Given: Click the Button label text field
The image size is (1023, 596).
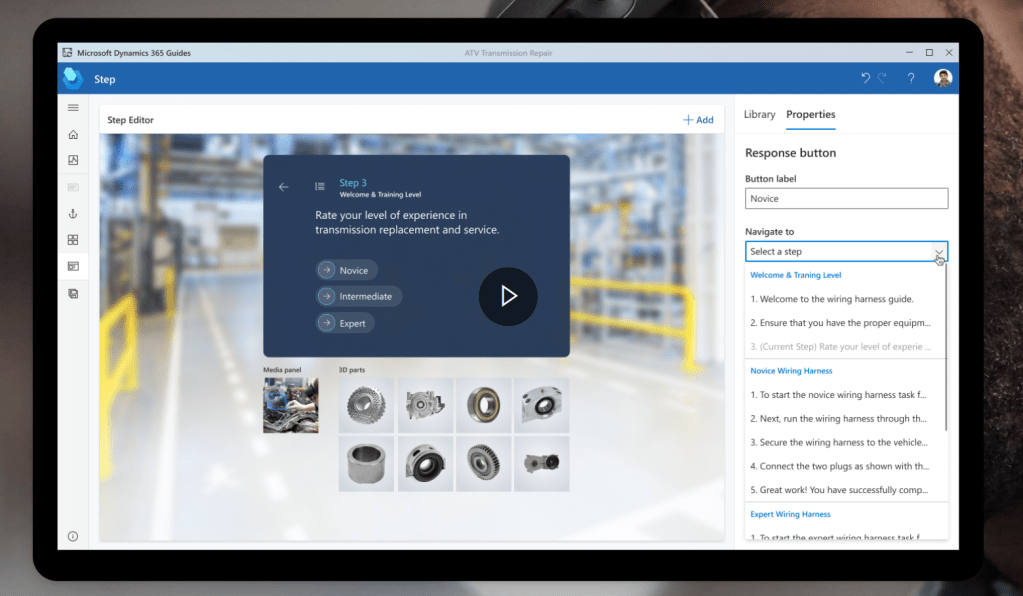Looking at the screenshot, I should (x=846, y=199).
